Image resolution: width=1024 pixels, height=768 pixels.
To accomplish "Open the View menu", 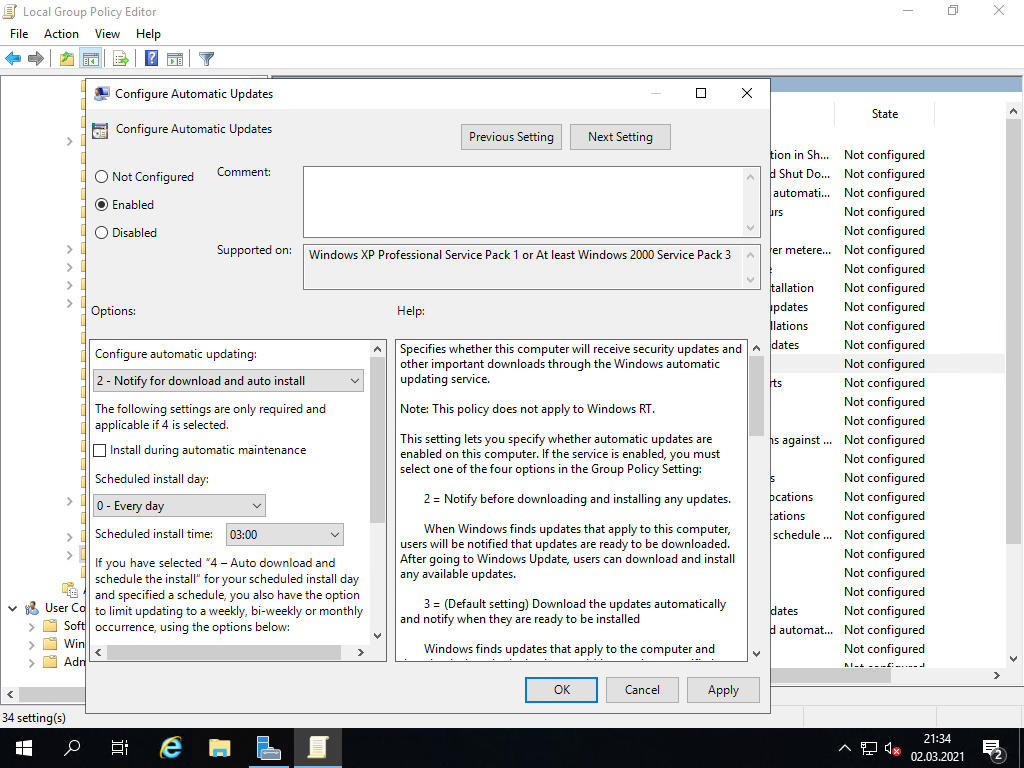I will tap(107, 34).
